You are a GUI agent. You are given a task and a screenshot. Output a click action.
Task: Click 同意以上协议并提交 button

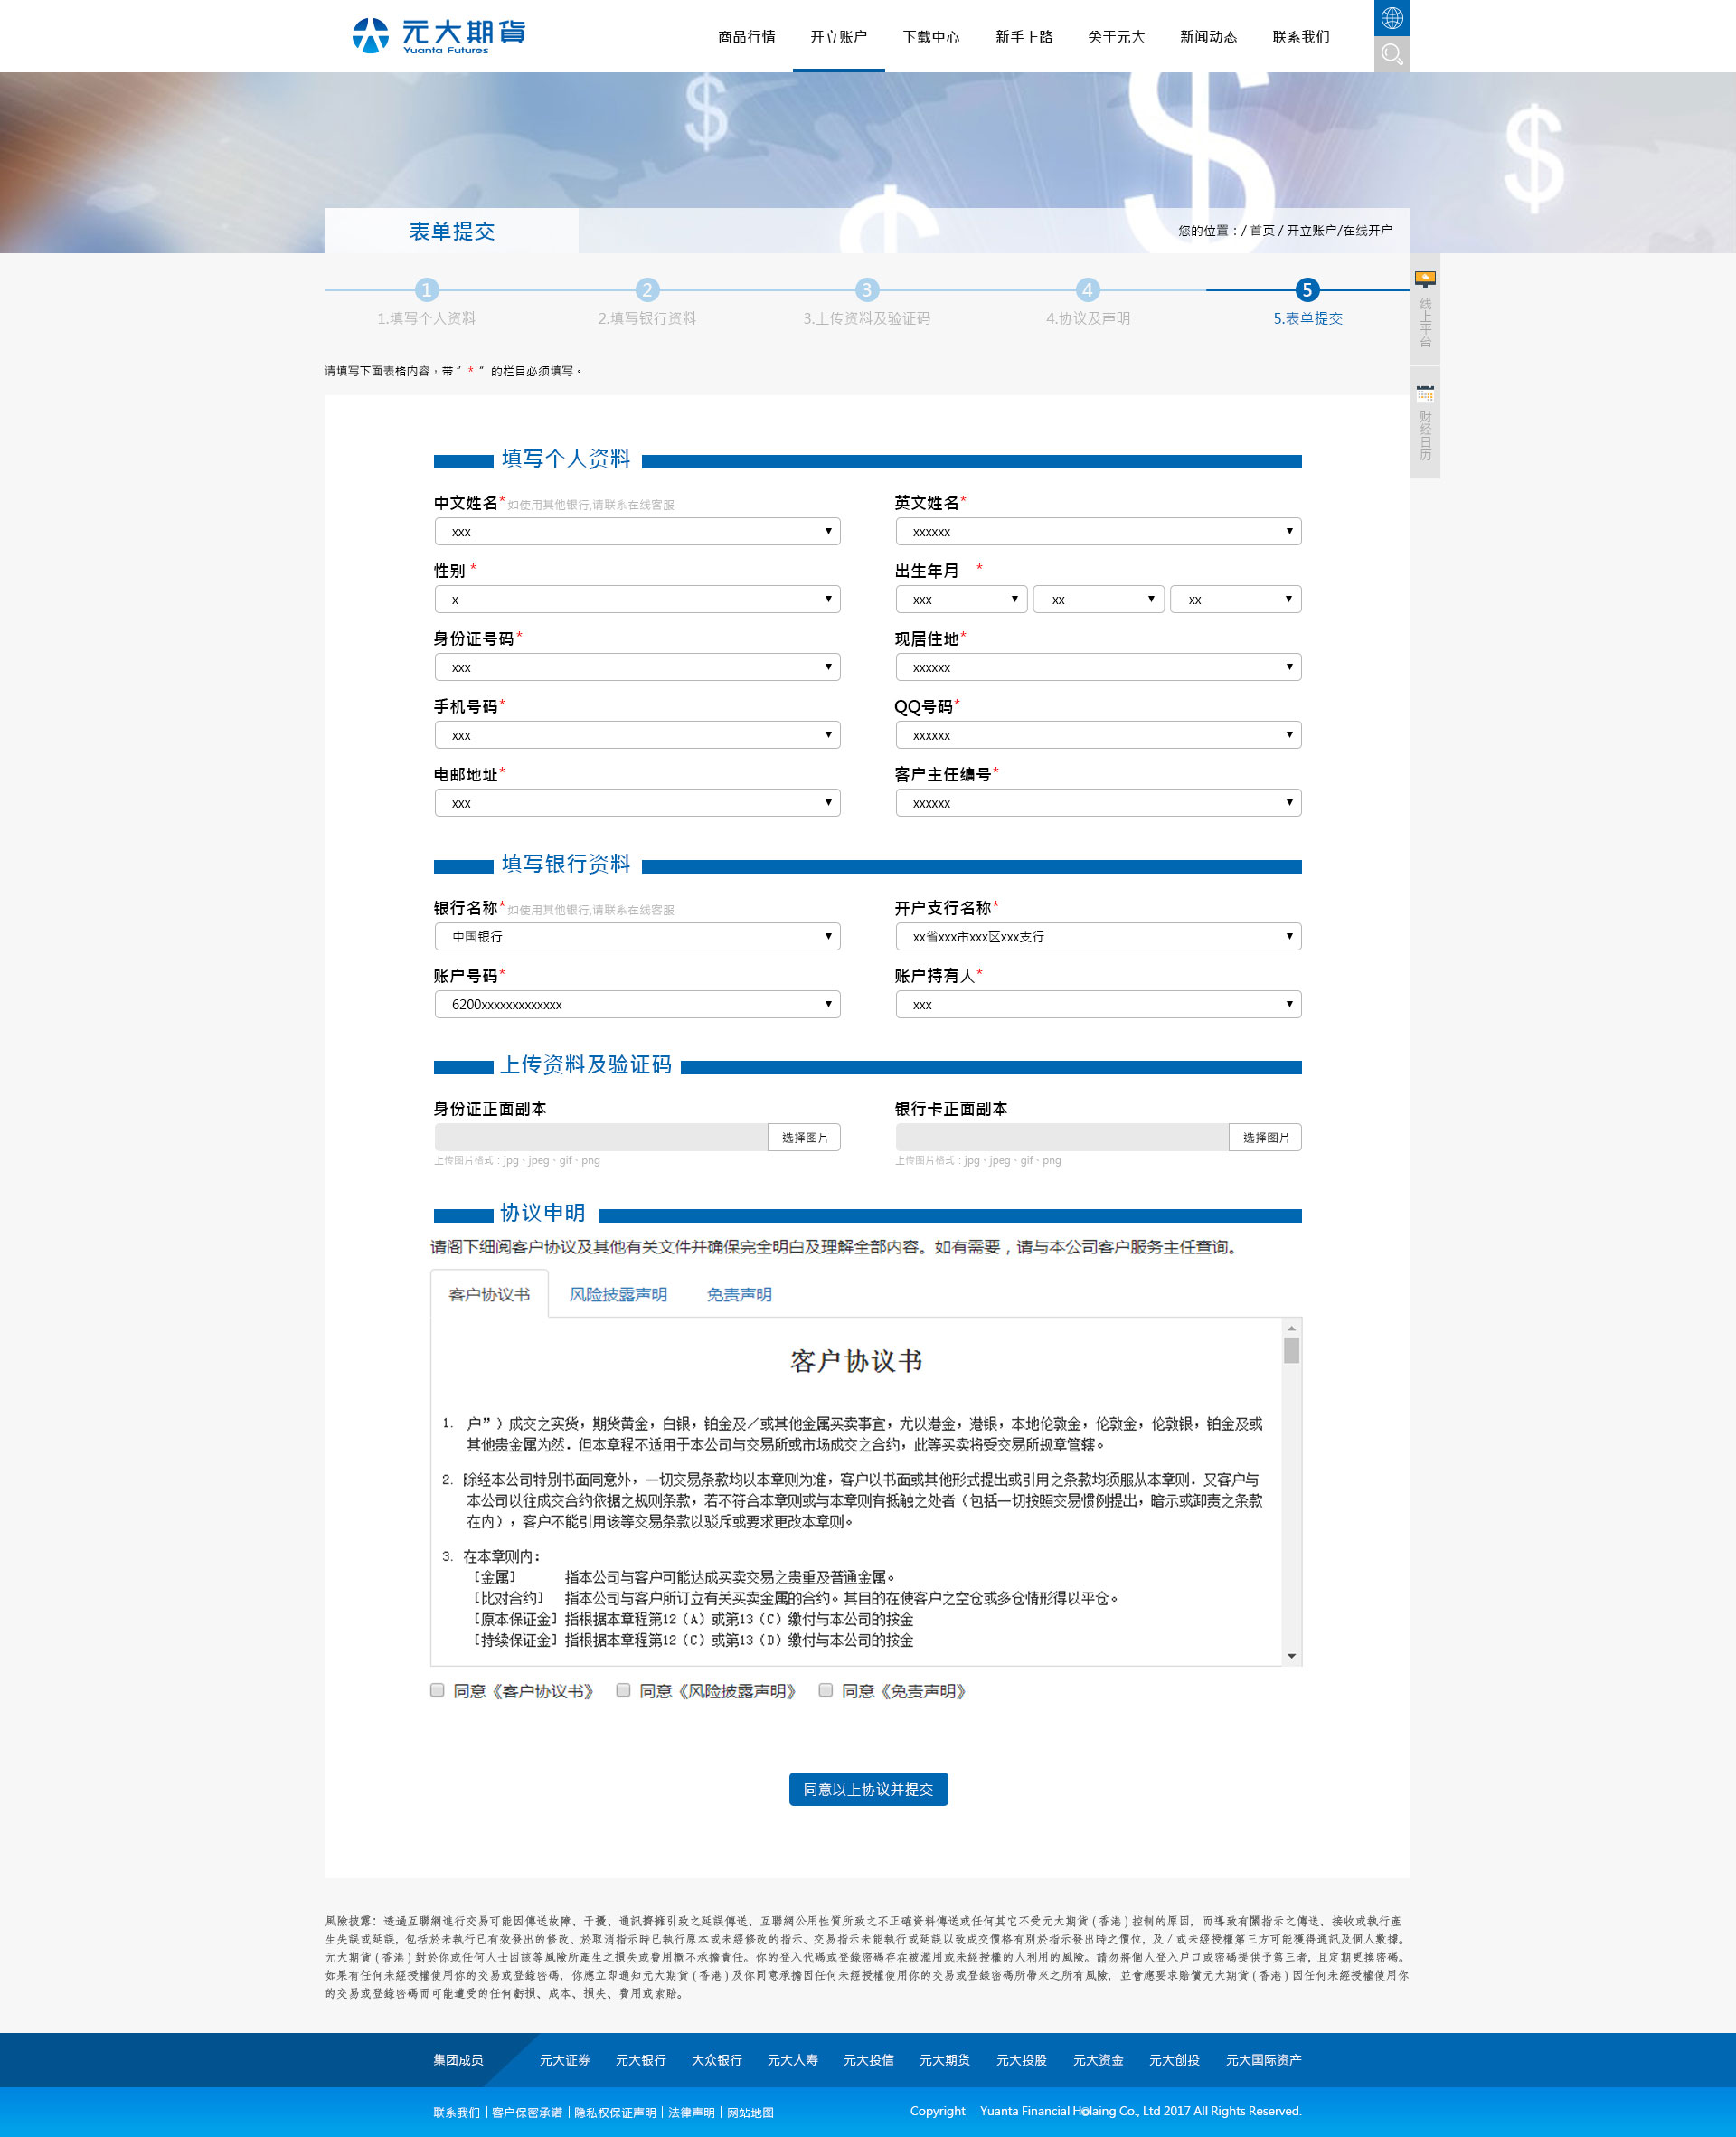tap(867, 1789)
